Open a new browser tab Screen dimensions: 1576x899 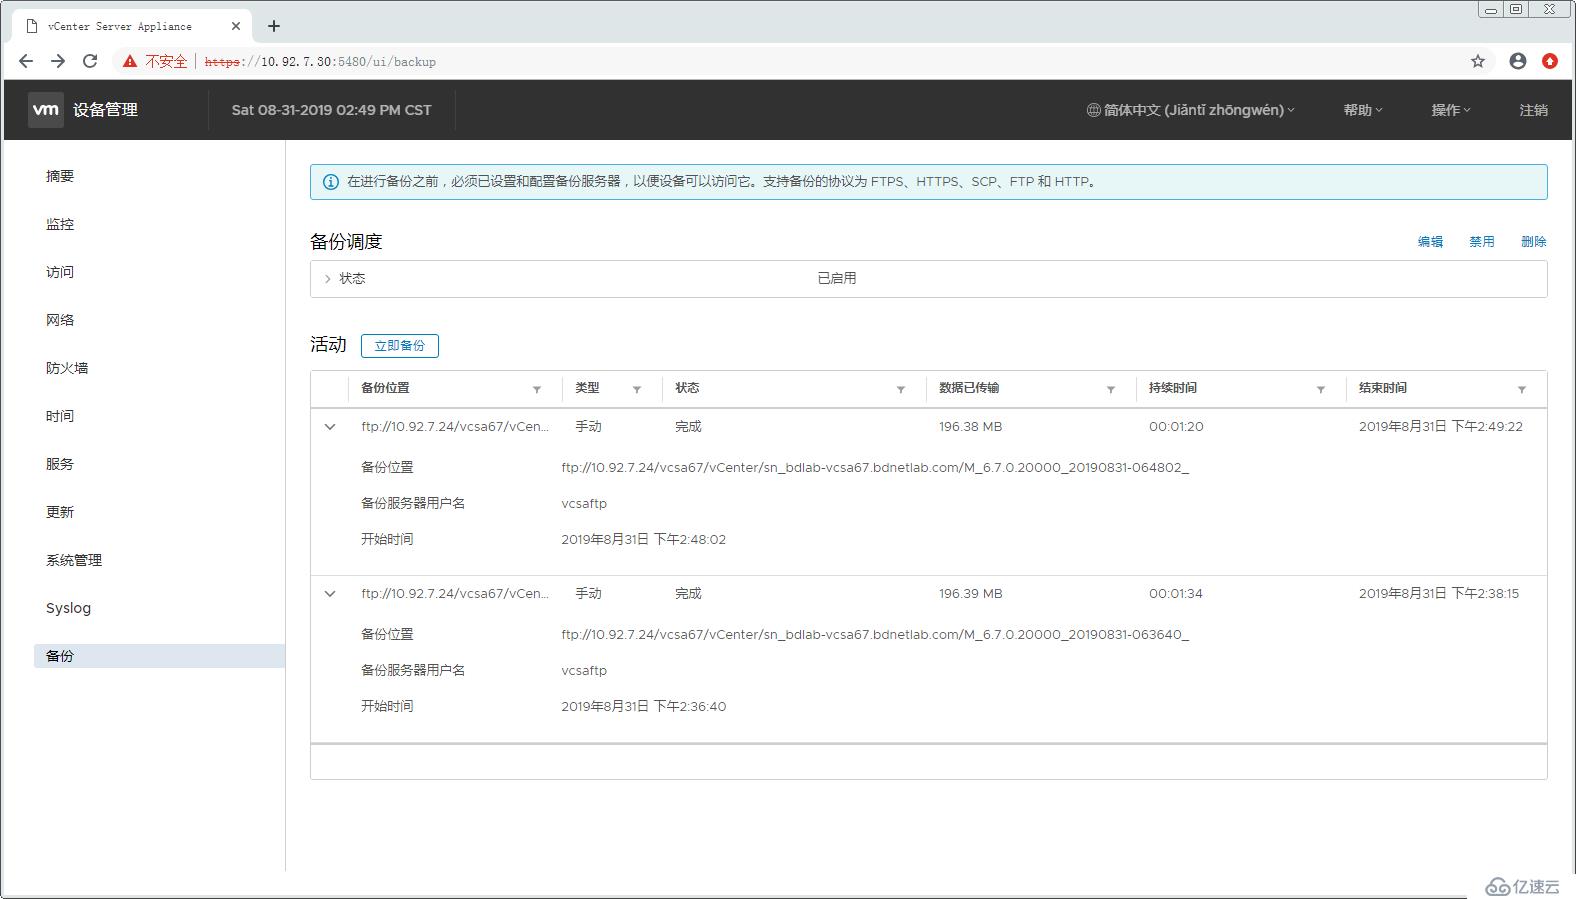pos(274,26)
